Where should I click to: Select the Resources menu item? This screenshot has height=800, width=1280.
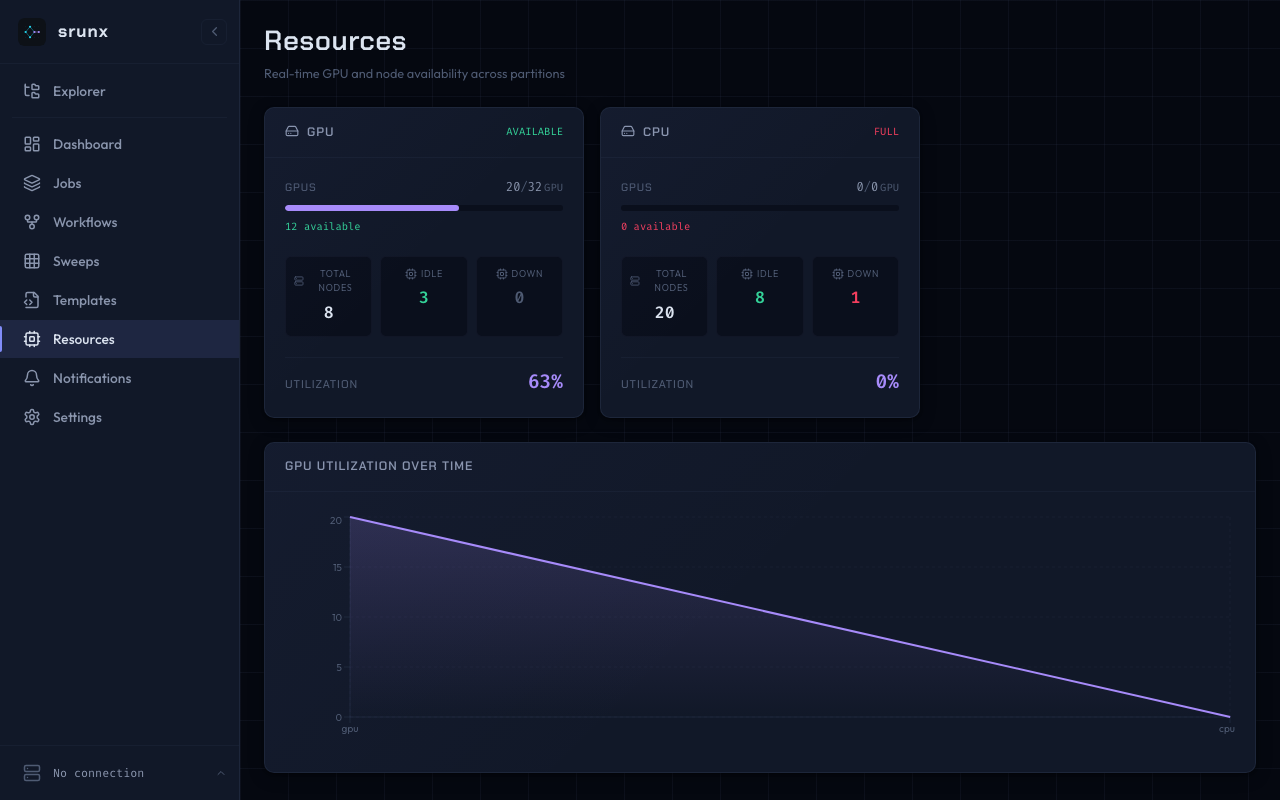tap(84, 339)
